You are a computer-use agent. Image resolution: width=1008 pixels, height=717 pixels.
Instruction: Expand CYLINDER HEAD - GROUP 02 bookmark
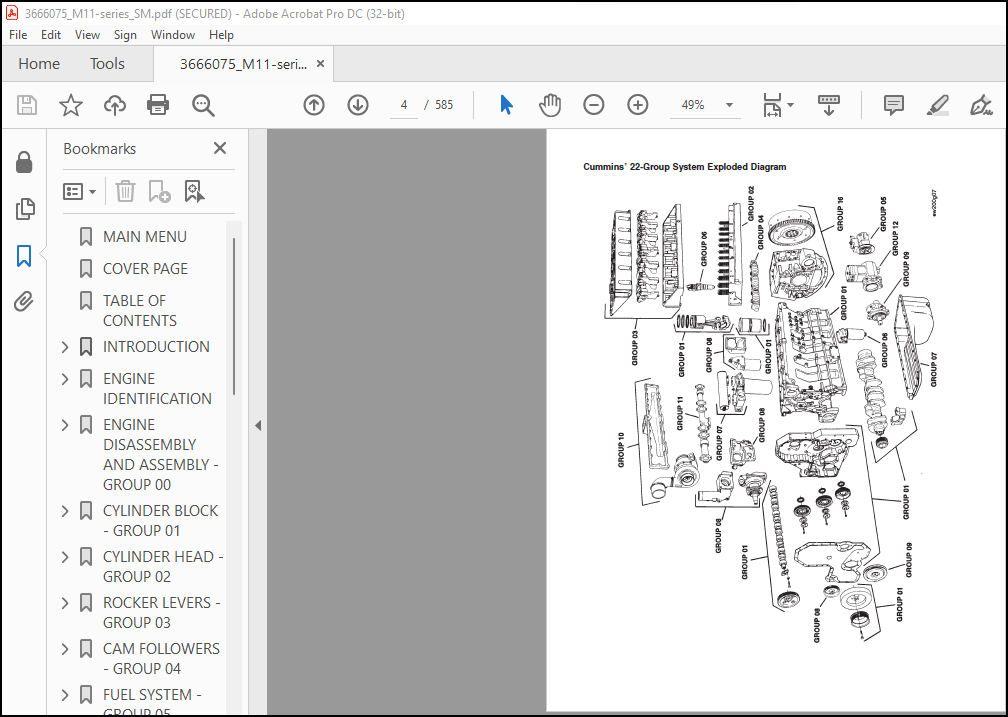[x=65, y=557]
